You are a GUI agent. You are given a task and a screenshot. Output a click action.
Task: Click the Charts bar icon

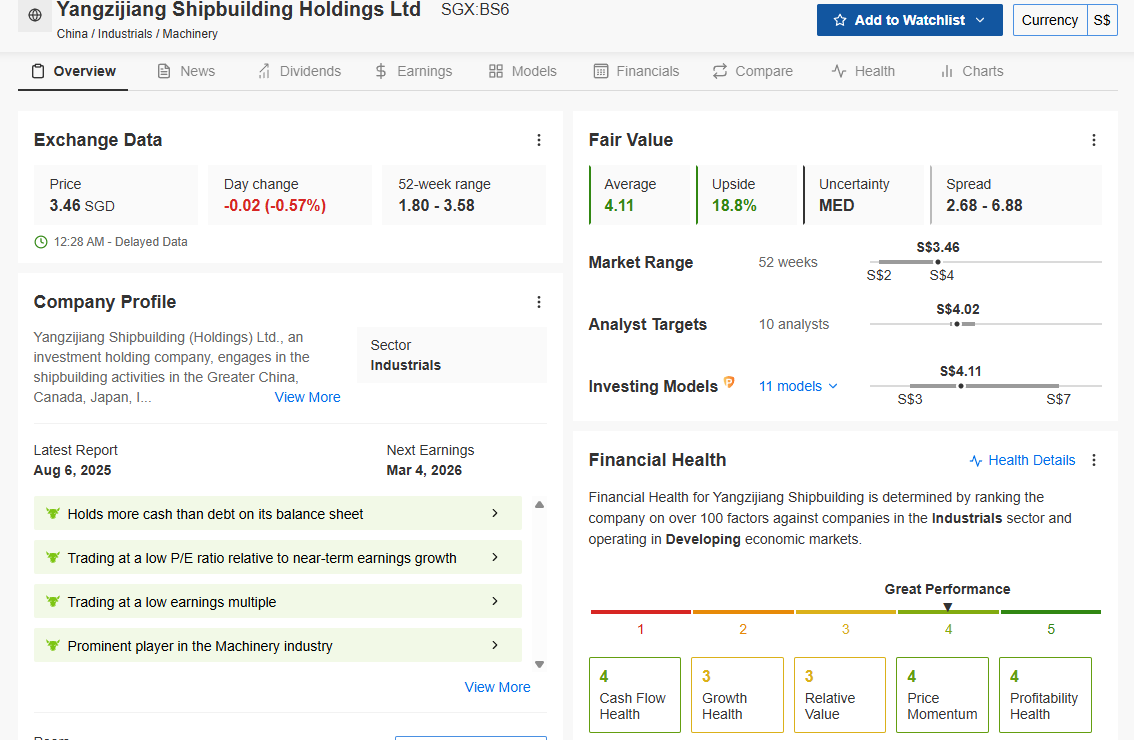click(947, 71)
